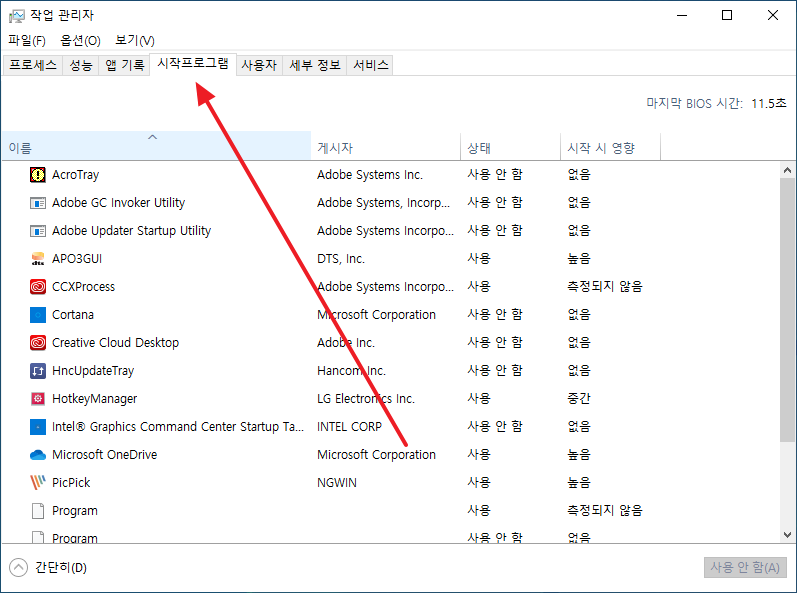Image resolution: width=797 pixels, height=593 pixels.
Task: Select the Cortana entry name
Action: tap(73, 315)
